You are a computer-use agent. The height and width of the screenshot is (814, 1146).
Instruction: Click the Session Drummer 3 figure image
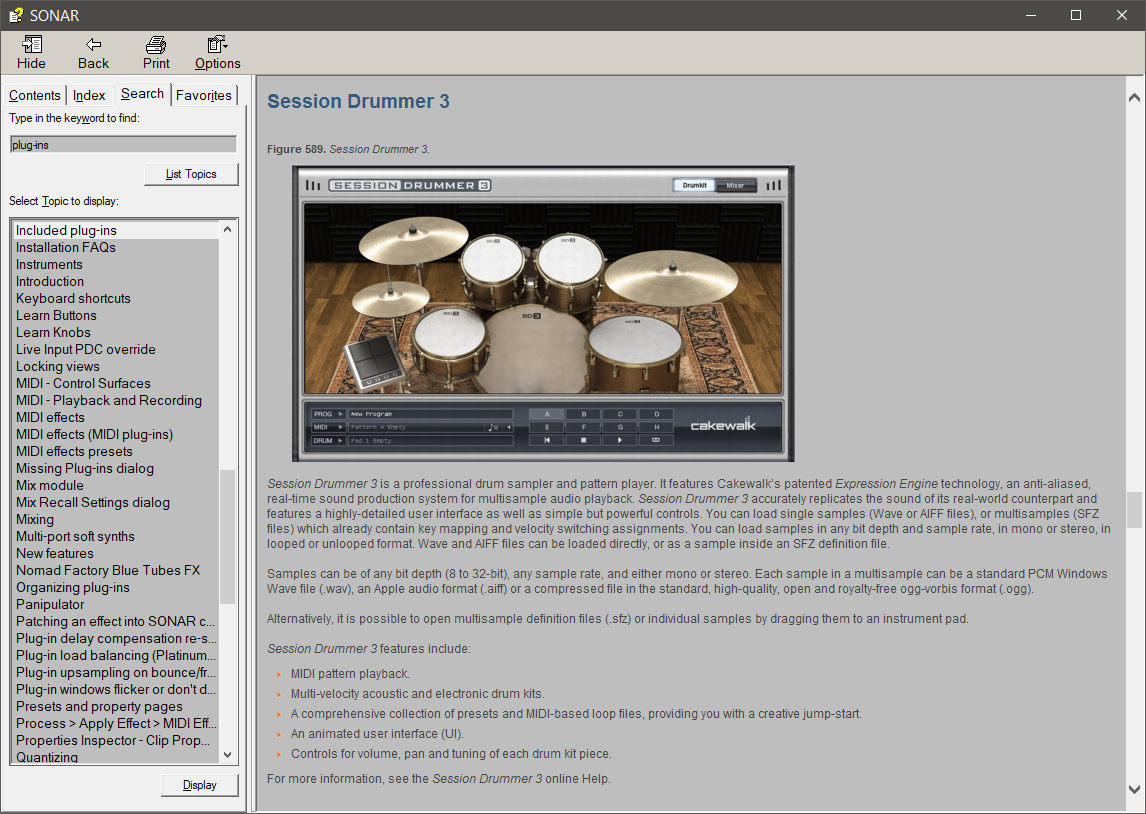tap(543, 313)
